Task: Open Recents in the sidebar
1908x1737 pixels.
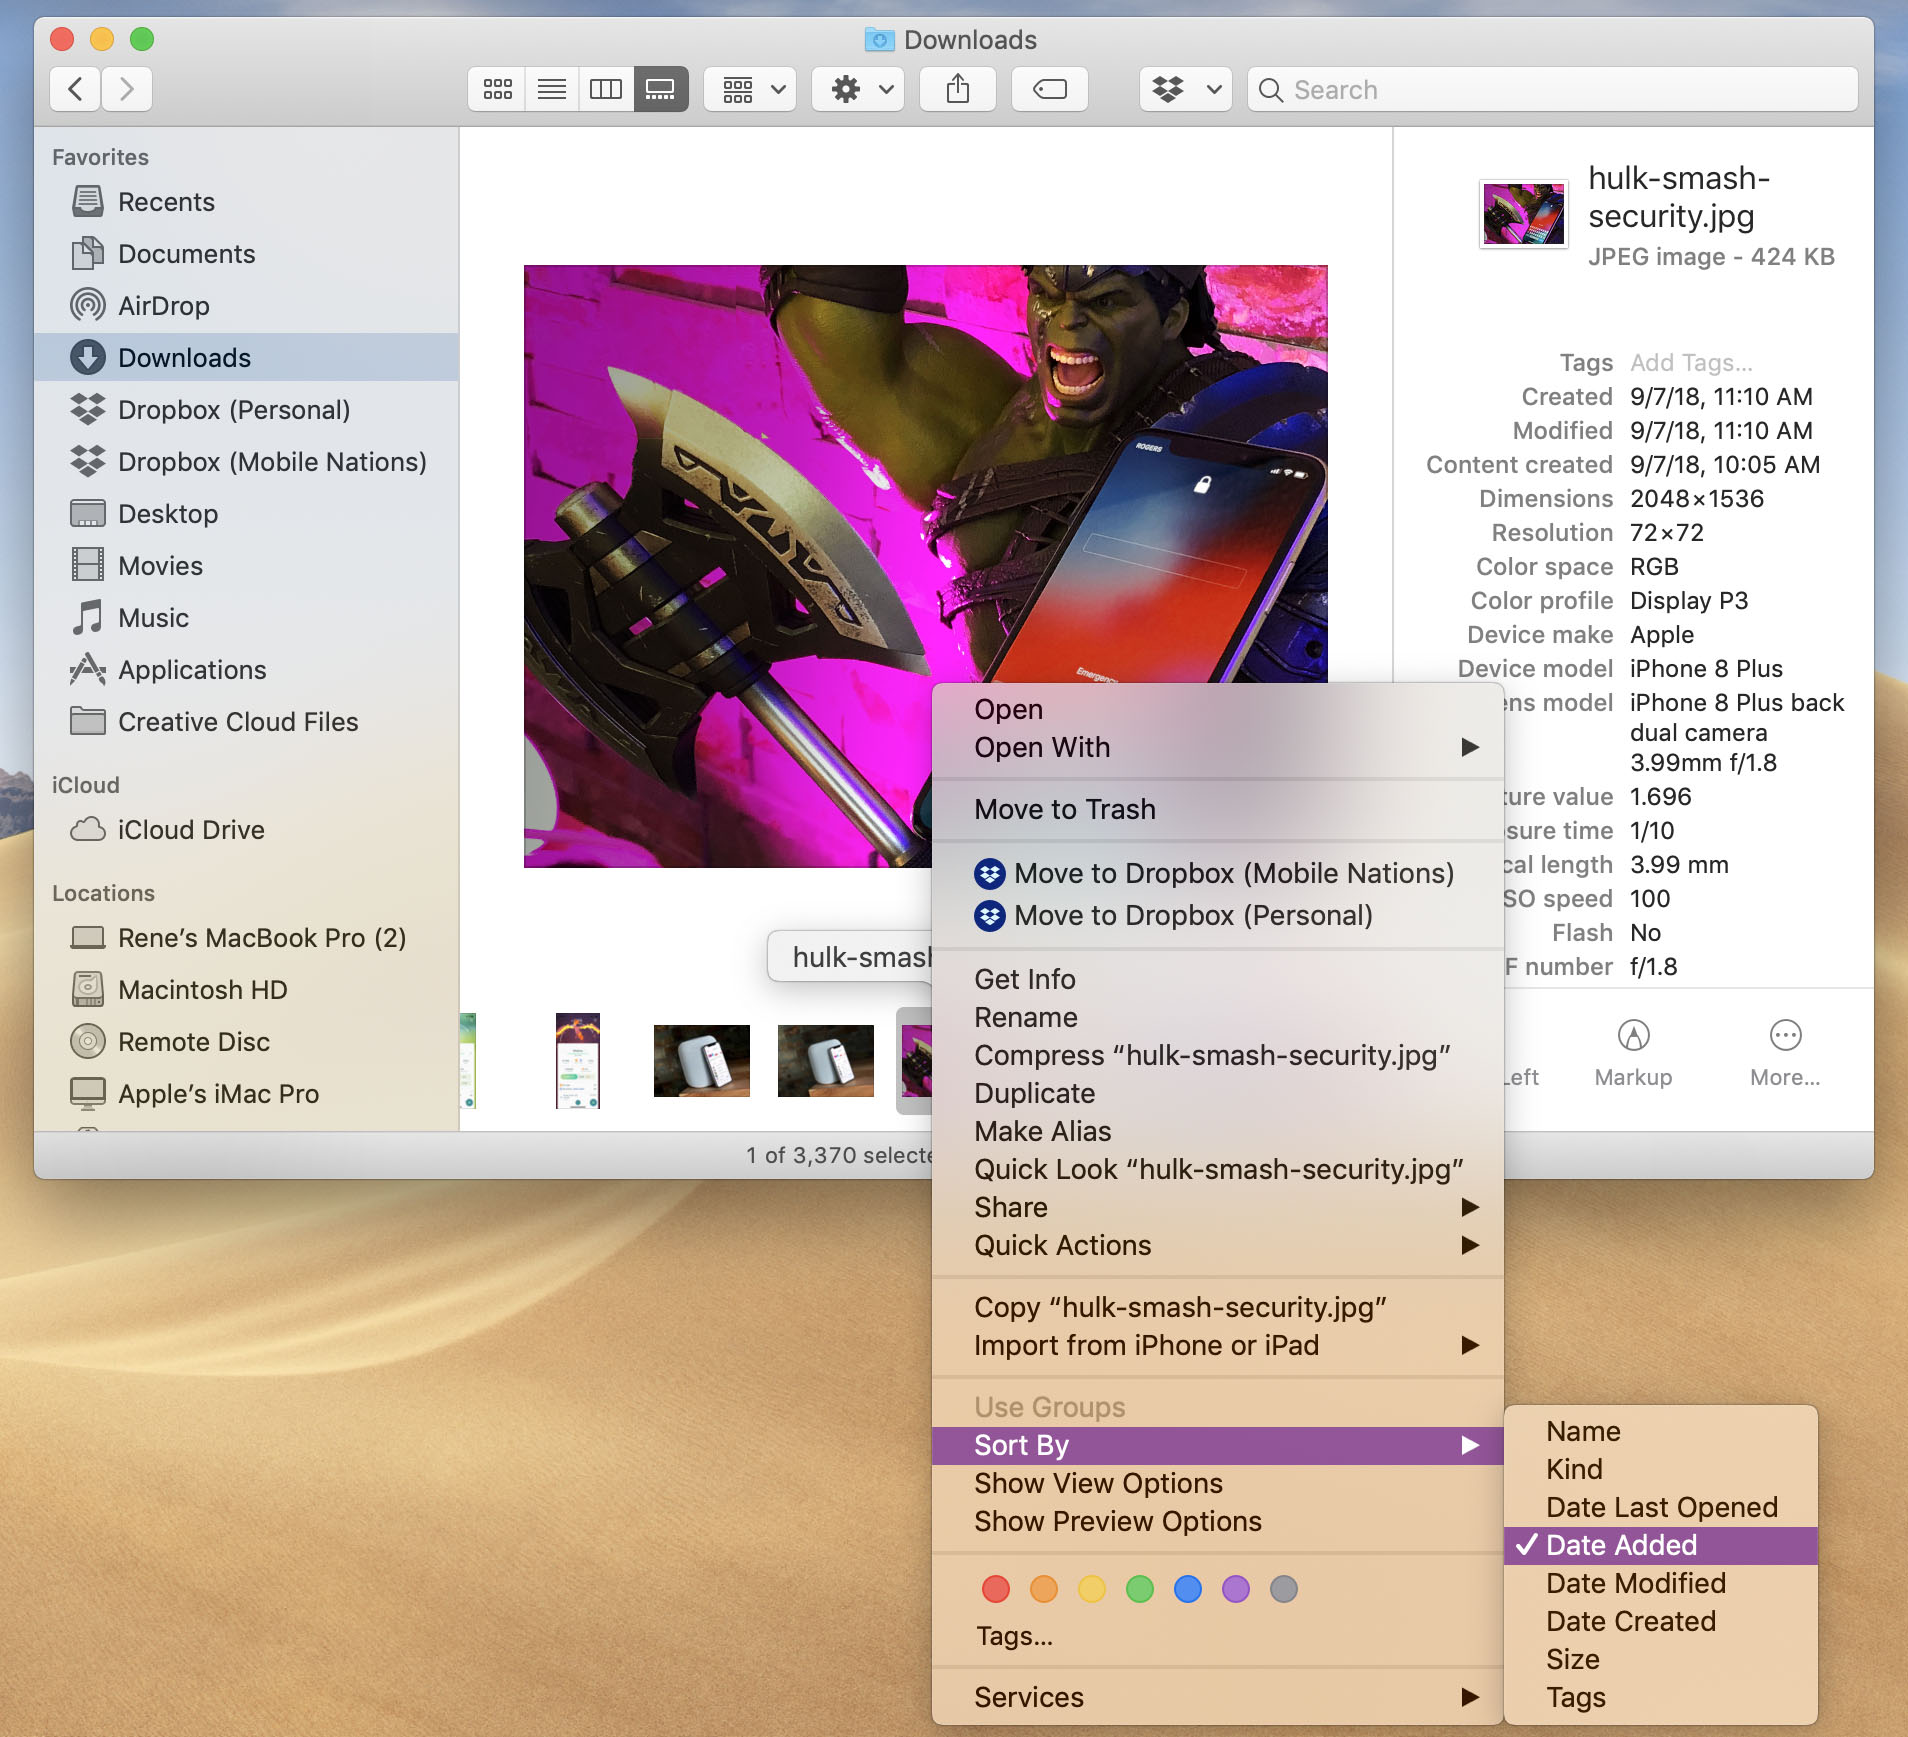Action: tap(246, 201)
